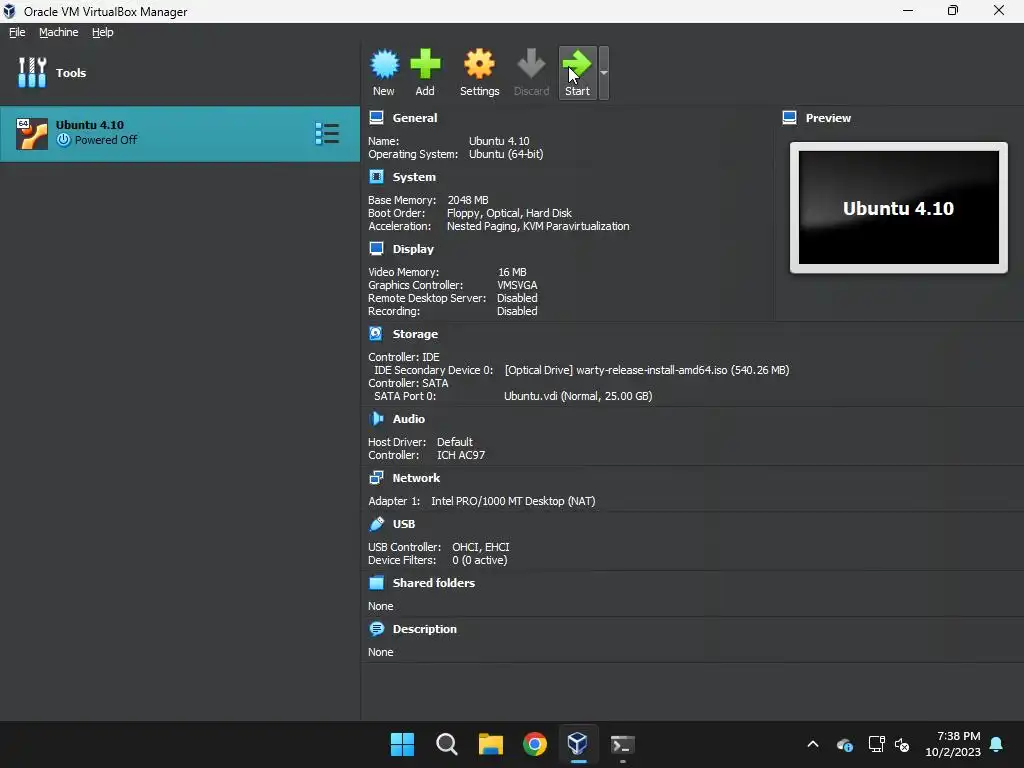
Task: Click the Storage disk icon
Action: 376,333
